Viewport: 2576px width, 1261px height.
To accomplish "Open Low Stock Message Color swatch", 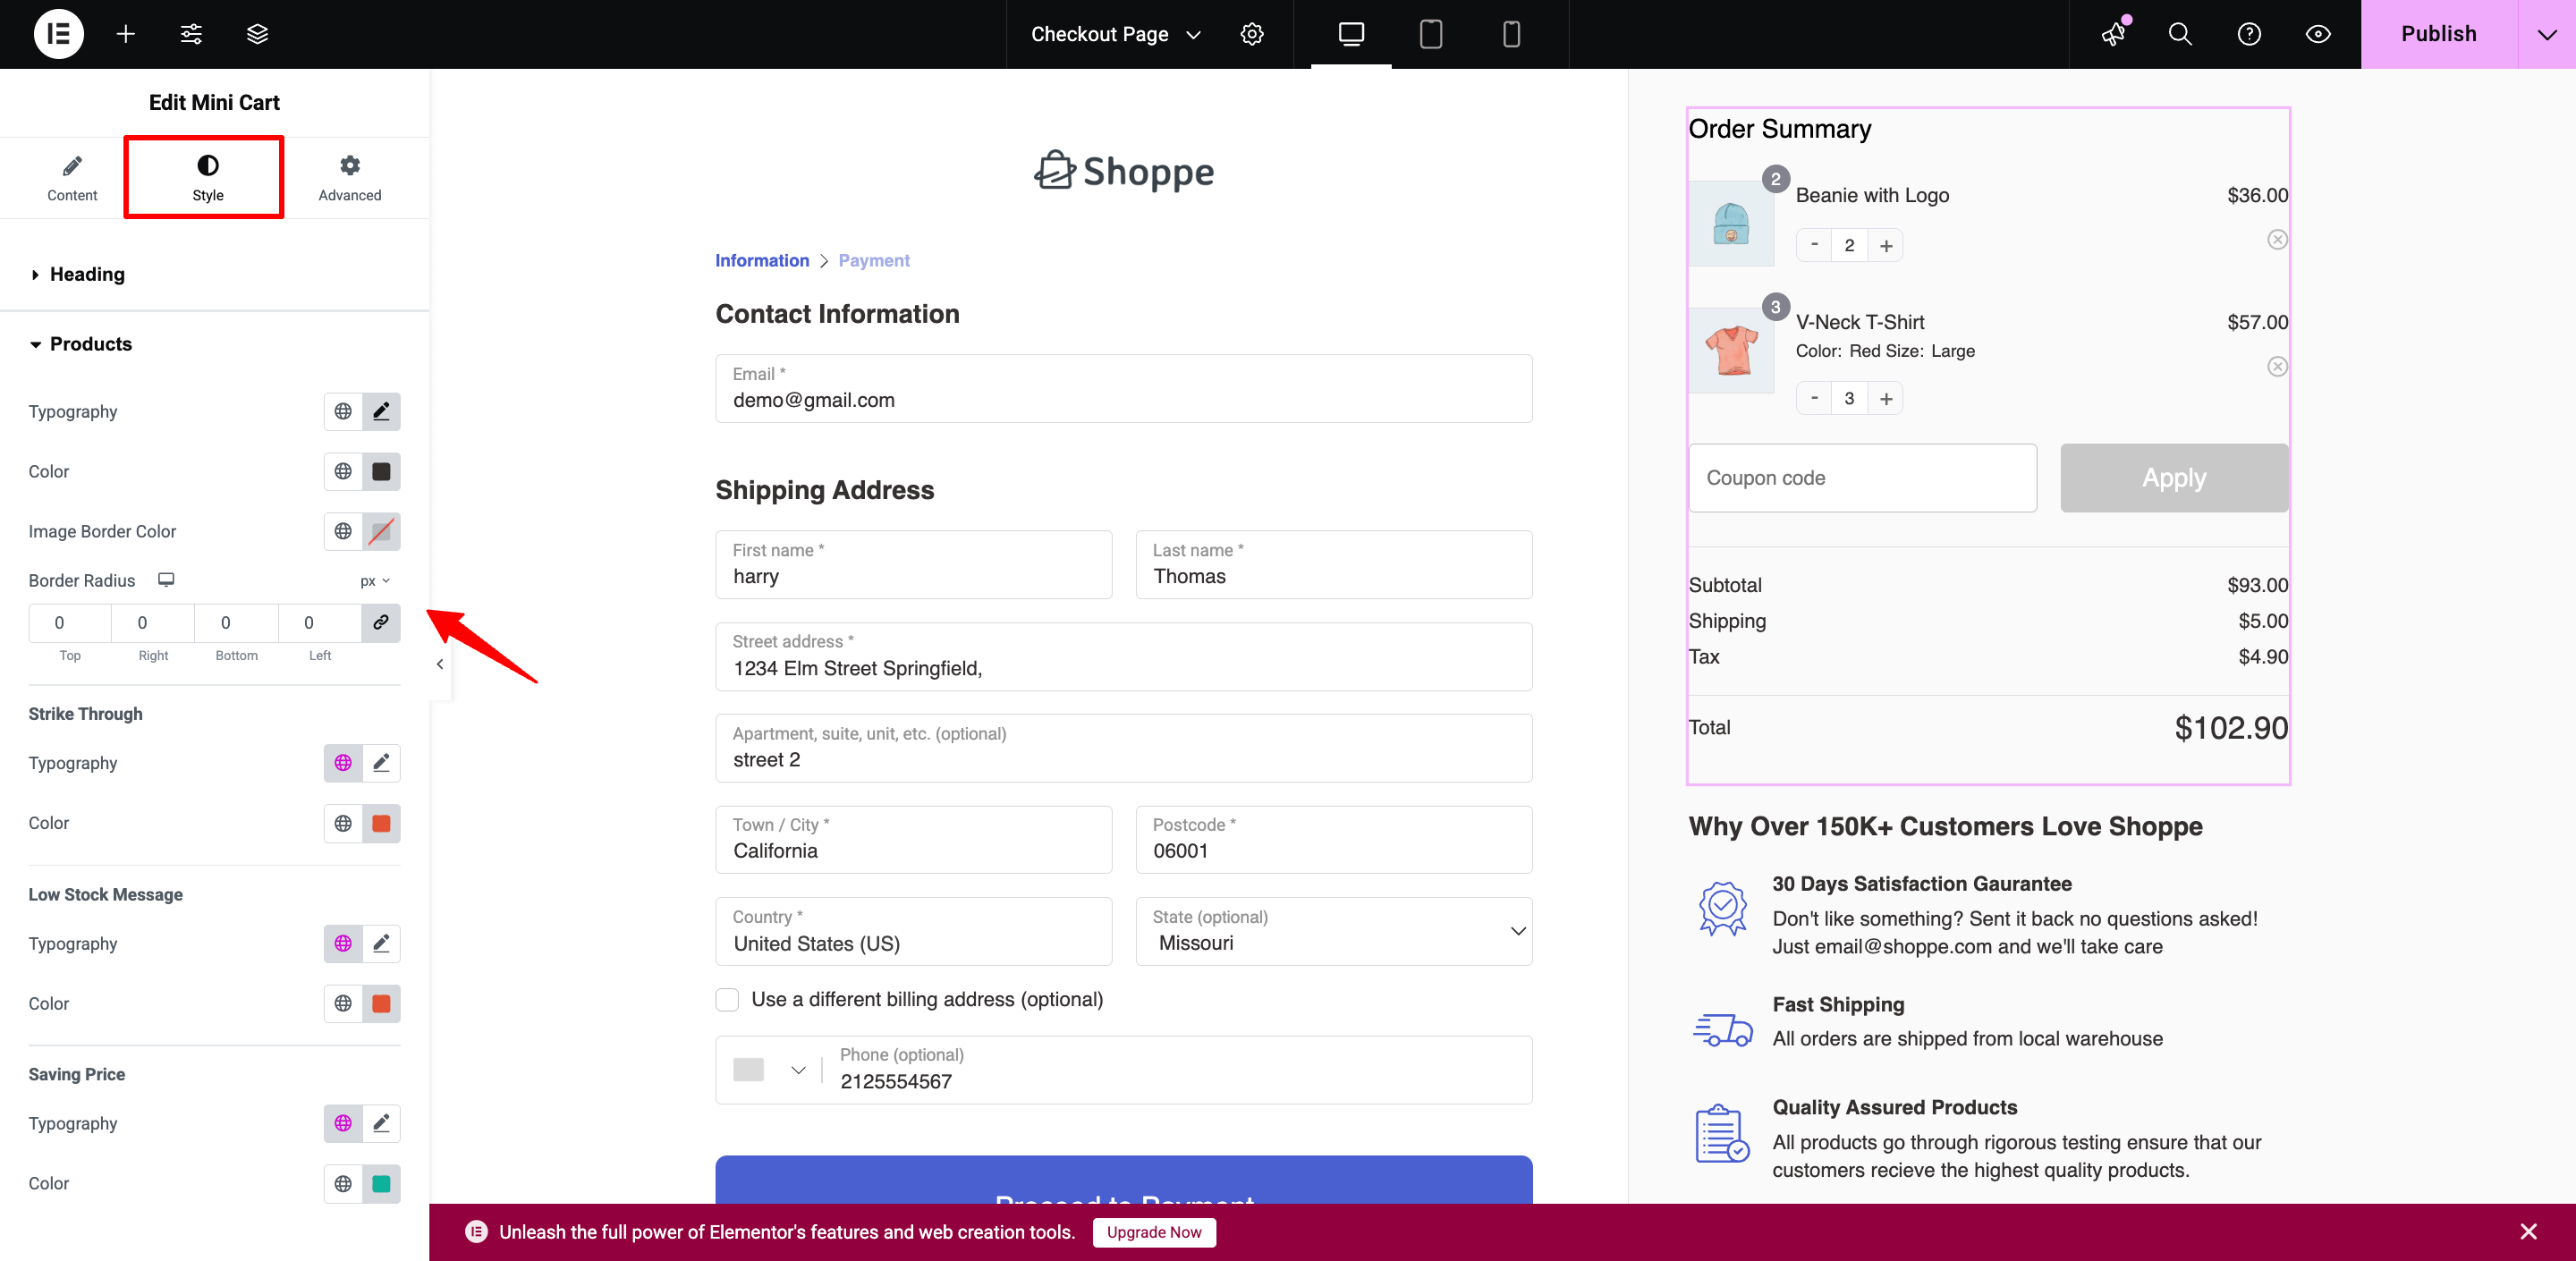I will coord(381,1003).
